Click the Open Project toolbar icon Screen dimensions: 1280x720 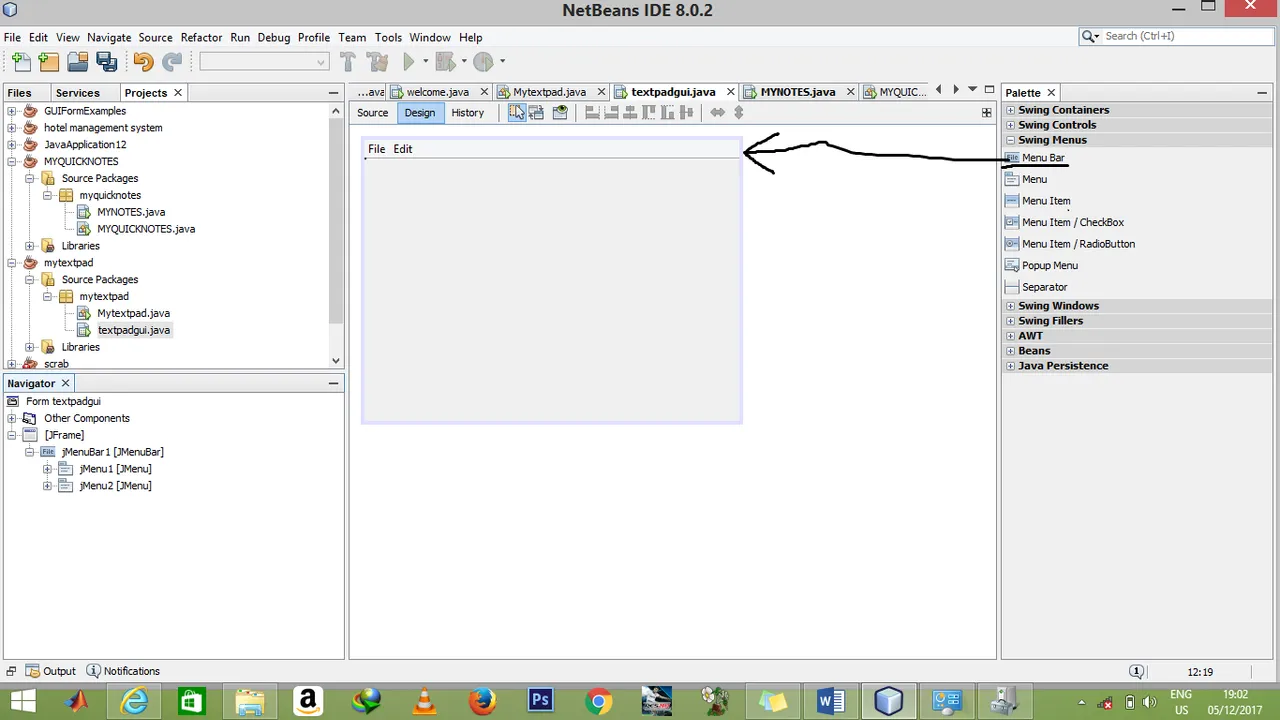tap(78, 62)
